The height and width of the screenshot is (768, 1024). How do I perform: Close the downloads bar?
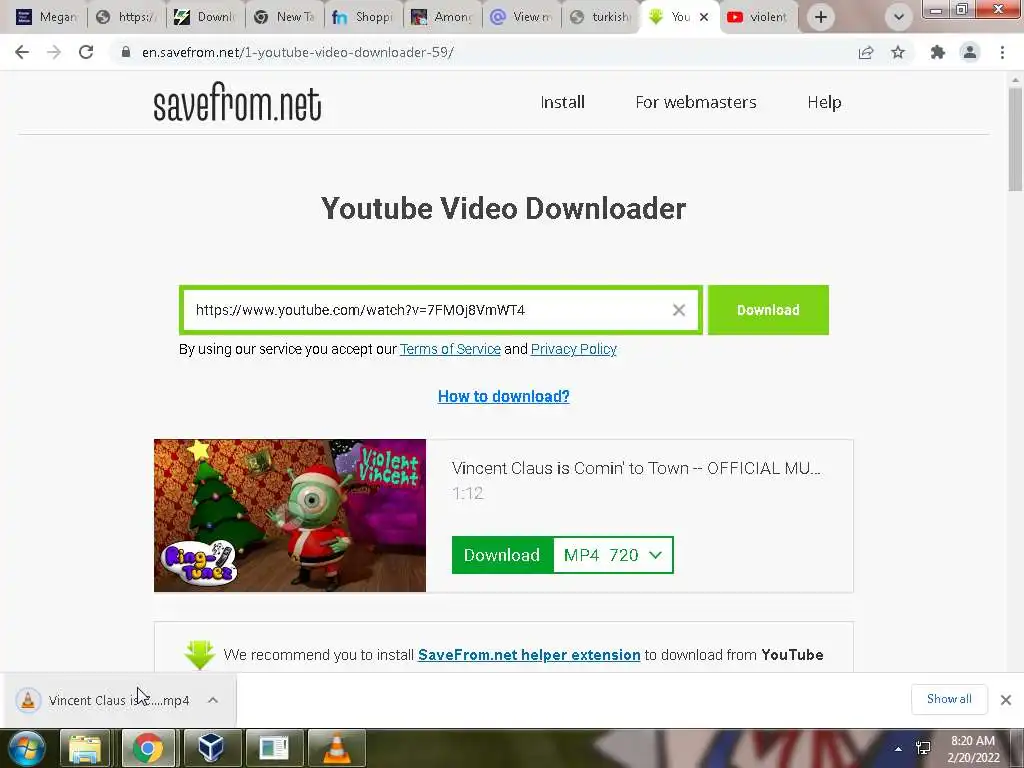[x=1006, y=700]
